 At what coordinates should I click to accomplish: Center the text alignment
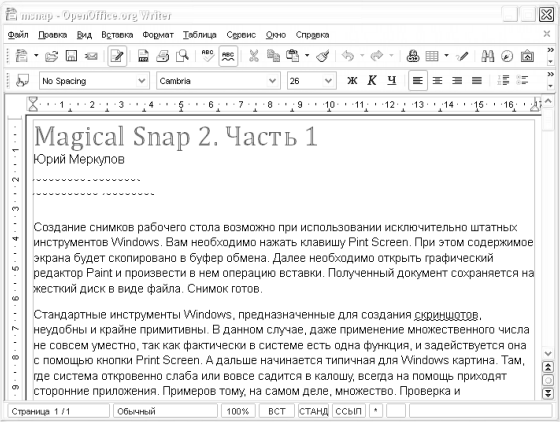point(437,81)
